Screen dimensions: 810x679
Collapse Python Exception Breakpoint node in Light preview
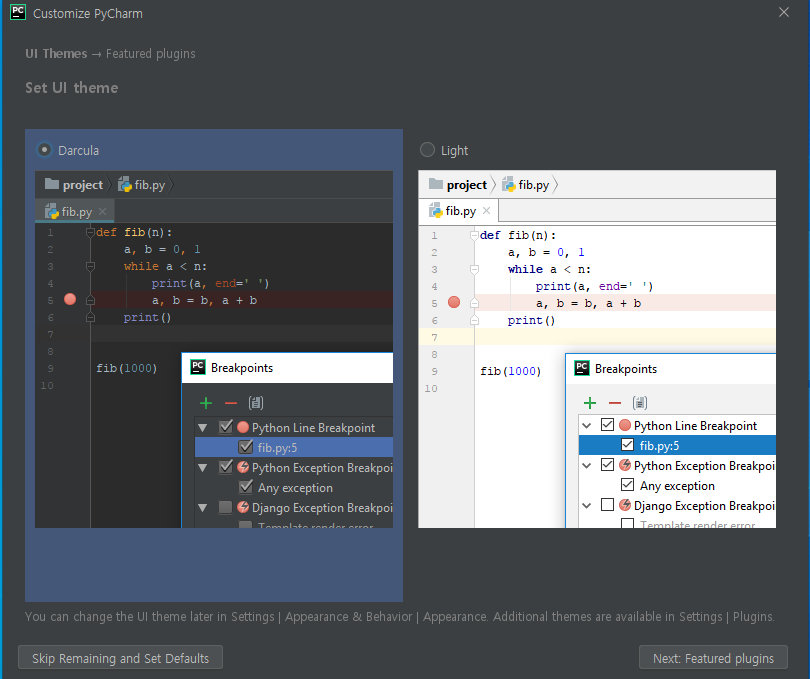(x=586, y=466)
